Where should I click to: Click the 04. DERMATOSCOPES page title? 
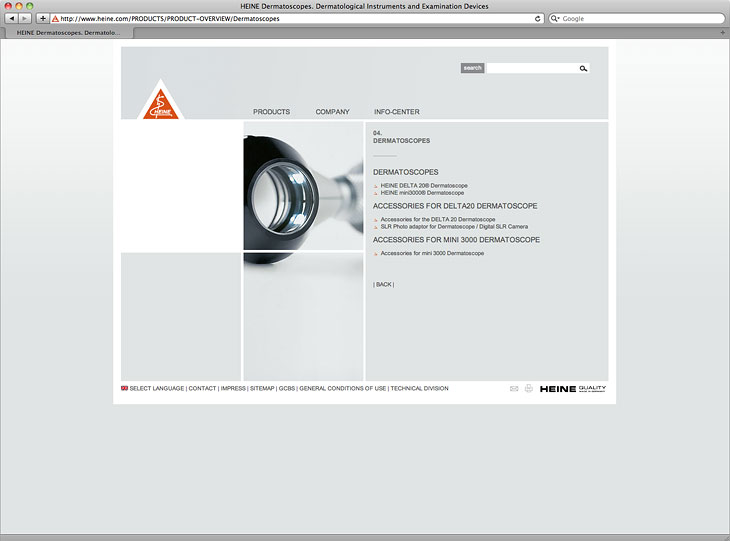401,137
